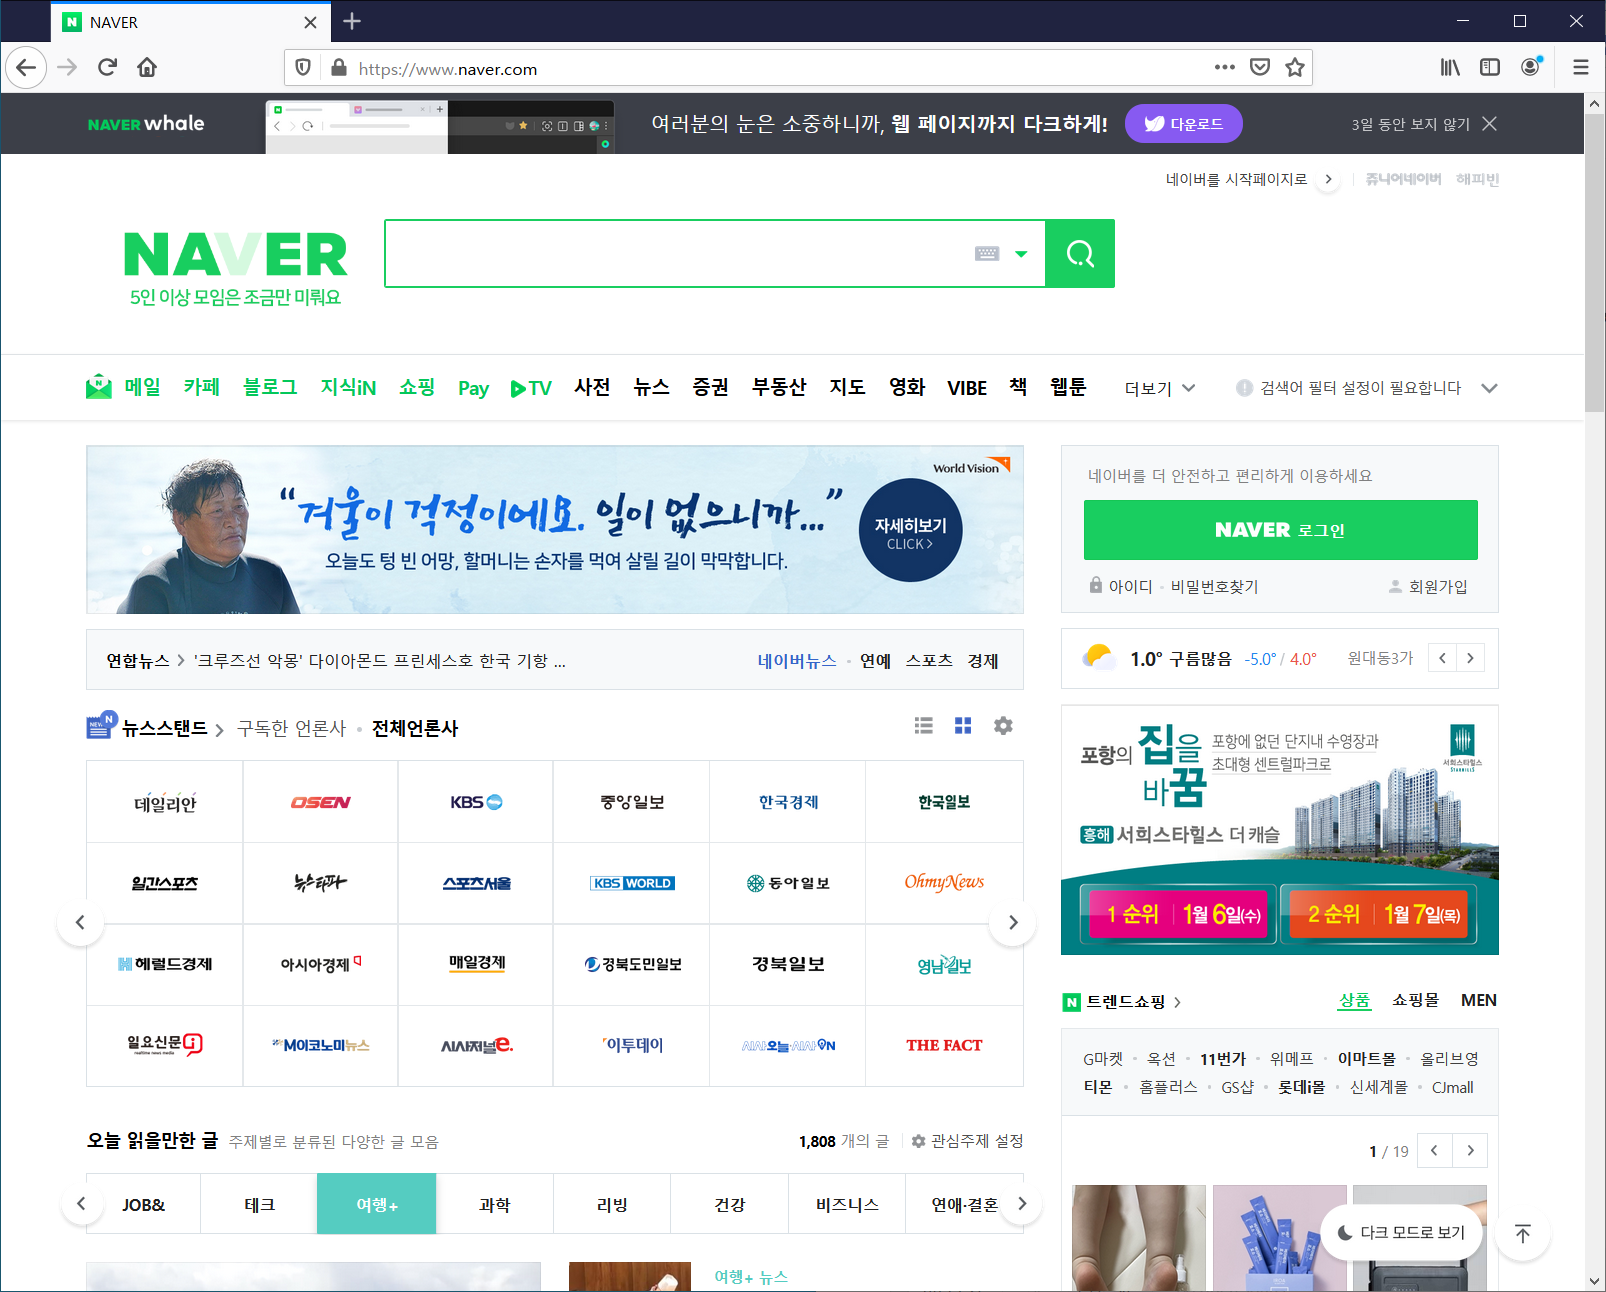Expand the 검색어 필터 settings chevron

(x=1489, y=388)
